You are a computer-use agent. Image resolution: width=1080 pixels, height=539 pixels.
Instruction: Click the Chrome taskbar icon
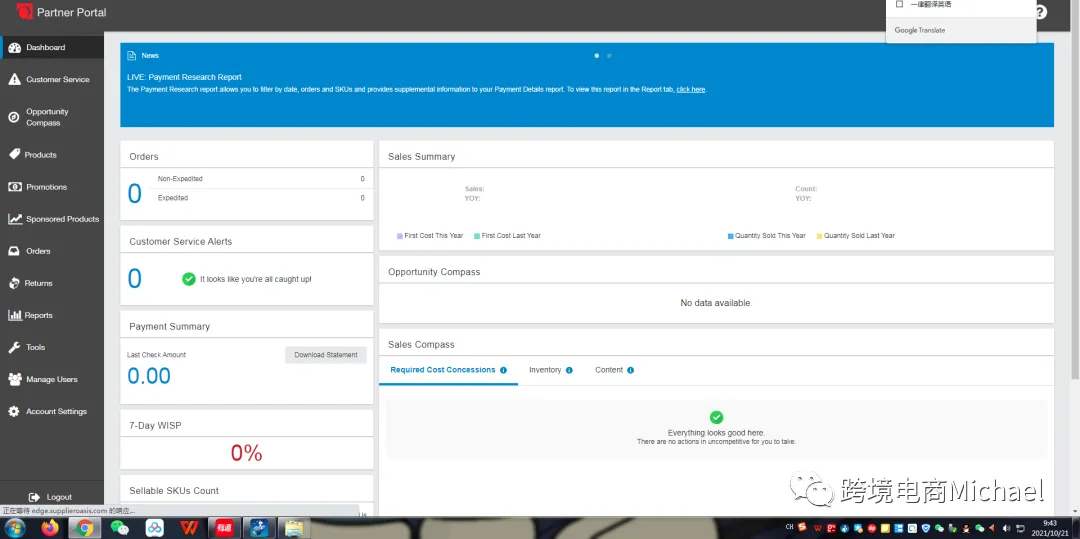pos(85,528)
